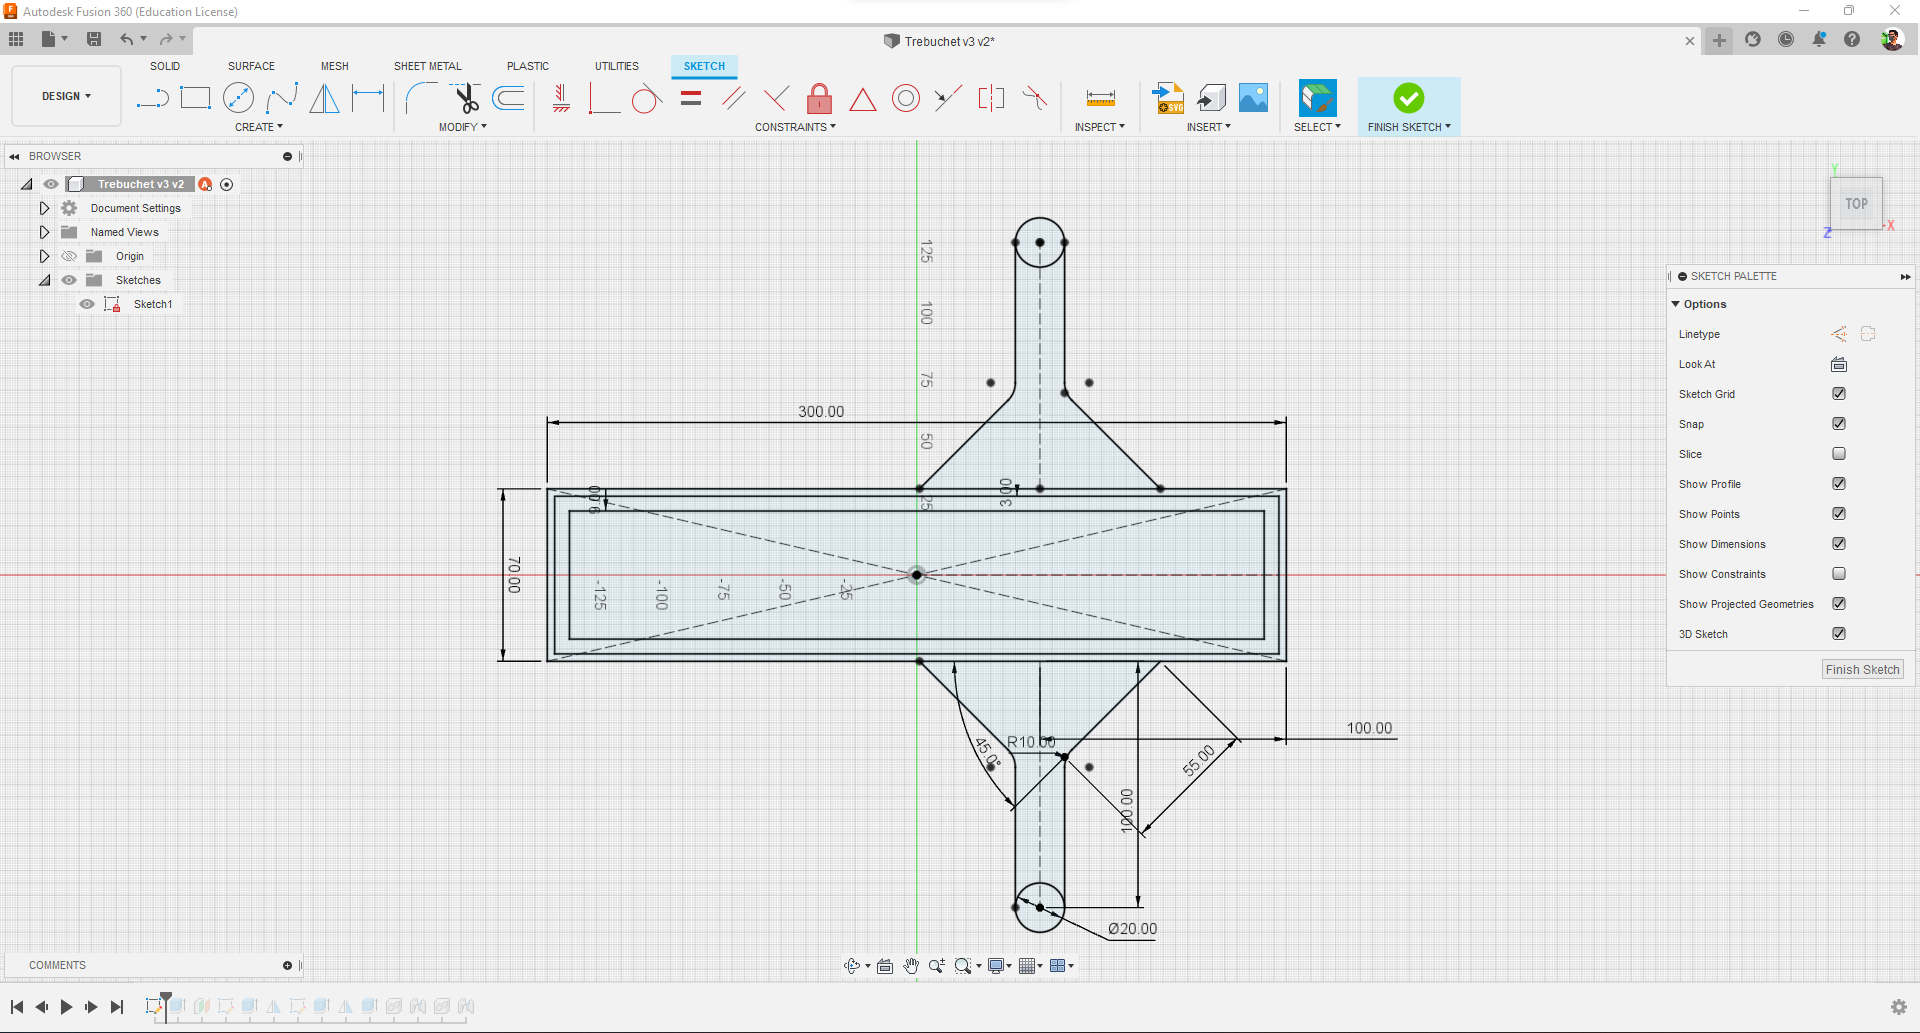Enable the Slice checkbox
This screenshot has height=1033, width=1920.
[1838, 454]
